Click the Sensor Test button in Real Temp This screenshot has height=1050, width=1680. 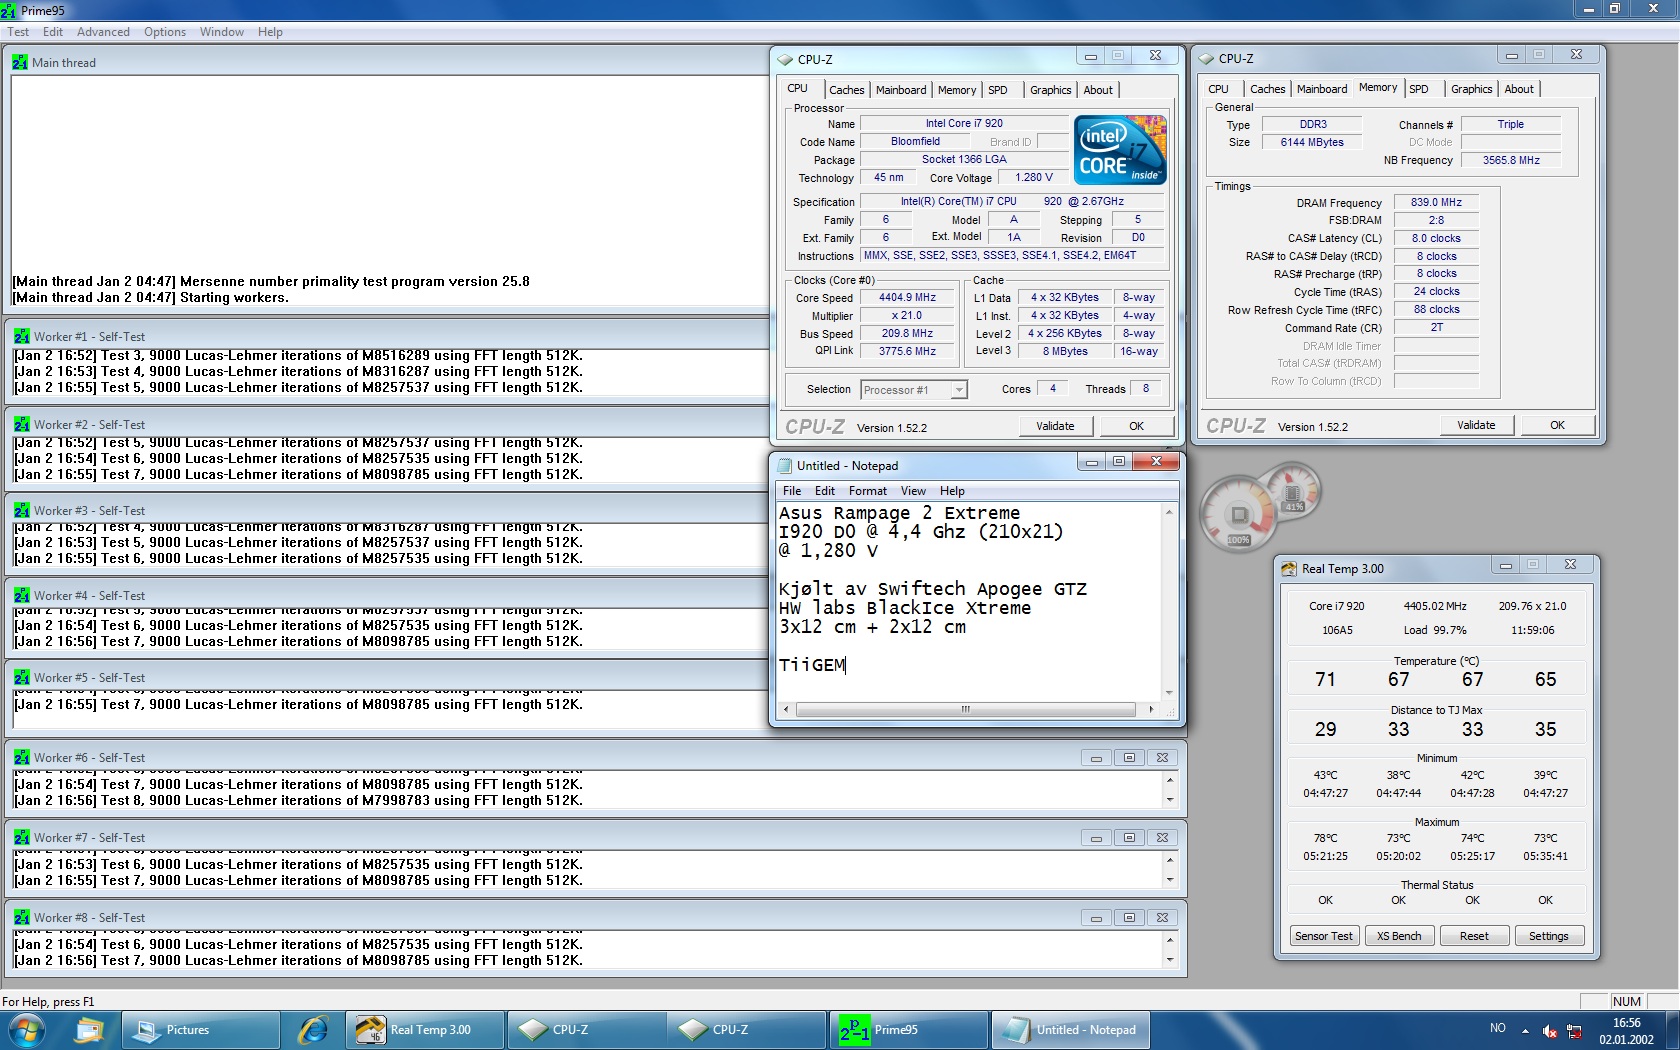click(x=1323, y=936)
